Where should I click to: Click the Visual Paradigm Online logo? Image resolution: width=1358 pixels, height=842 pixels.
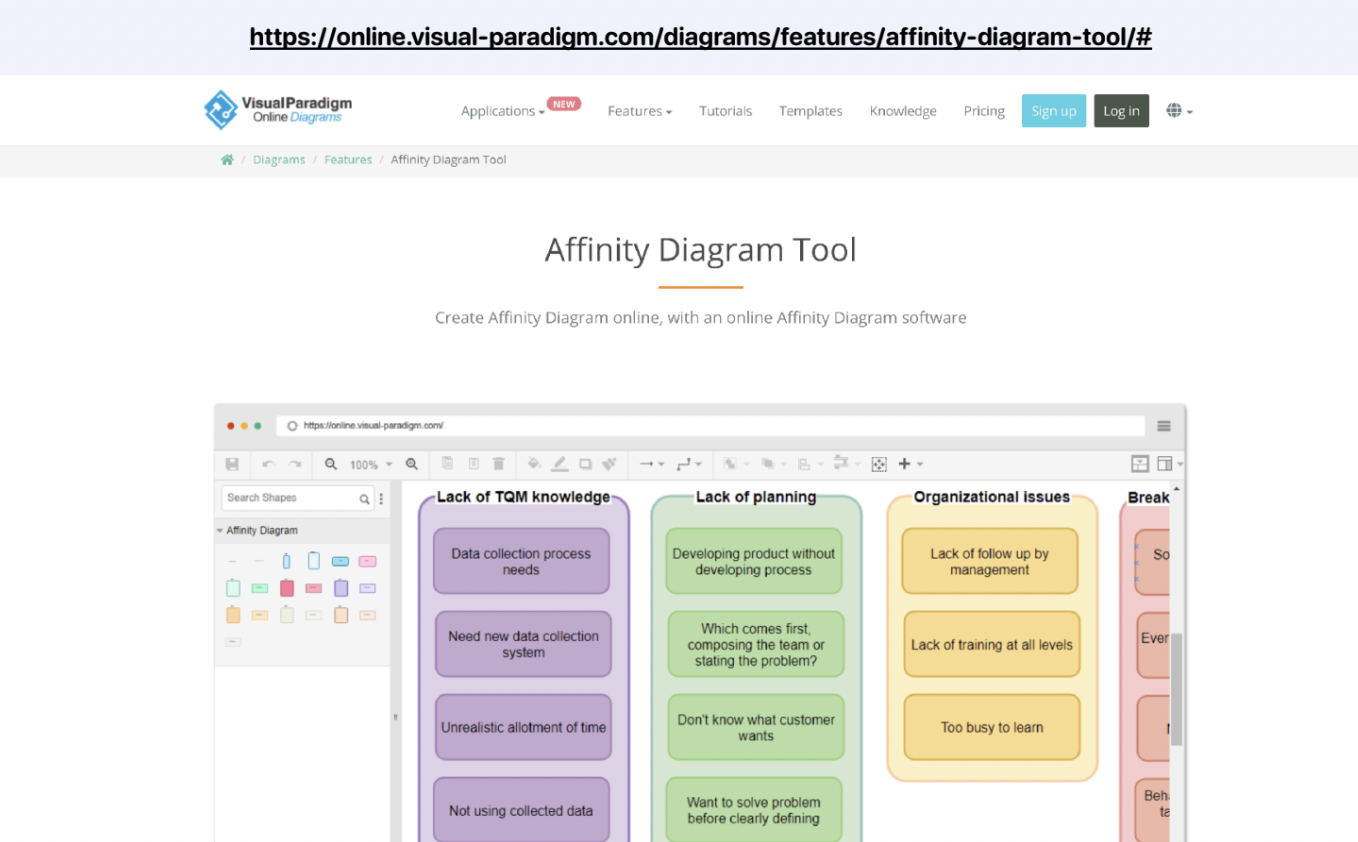278,110
